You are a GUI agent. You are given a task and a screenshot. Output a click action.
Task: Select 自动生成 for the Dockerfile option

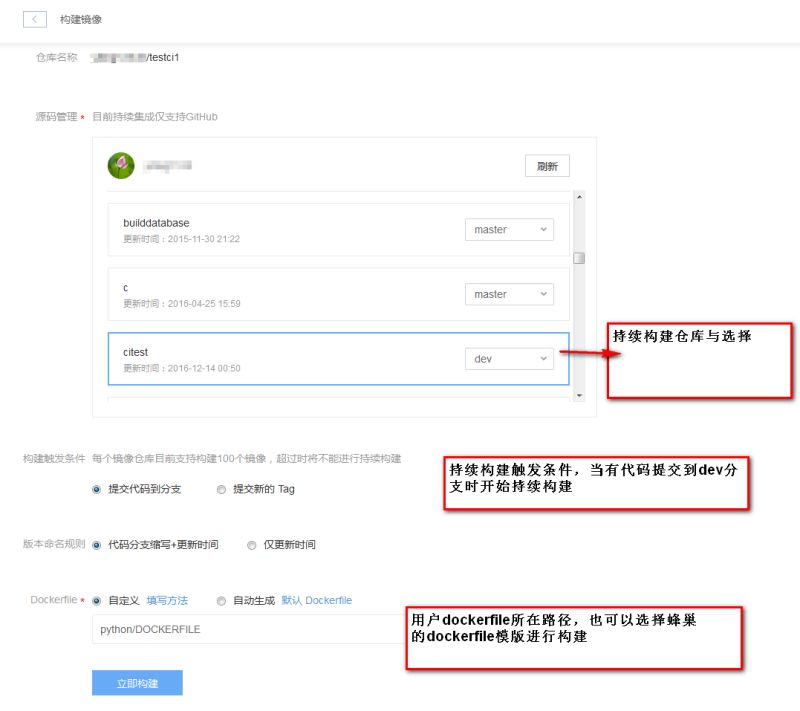tap(222, 601)
